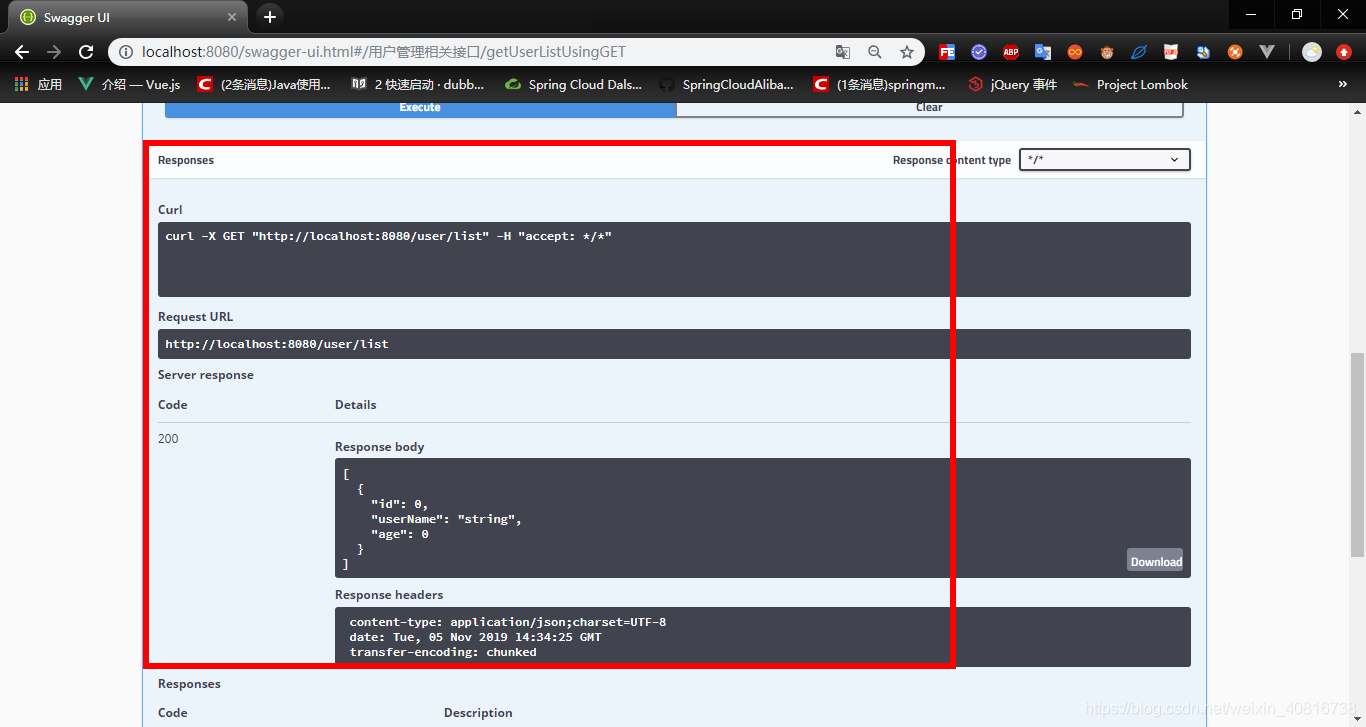Click the page vertical scrollbar thumb
Image resolution: width=1366 pixels, height=727 pixels.
pyautogui.click(x=1357, y=455)
